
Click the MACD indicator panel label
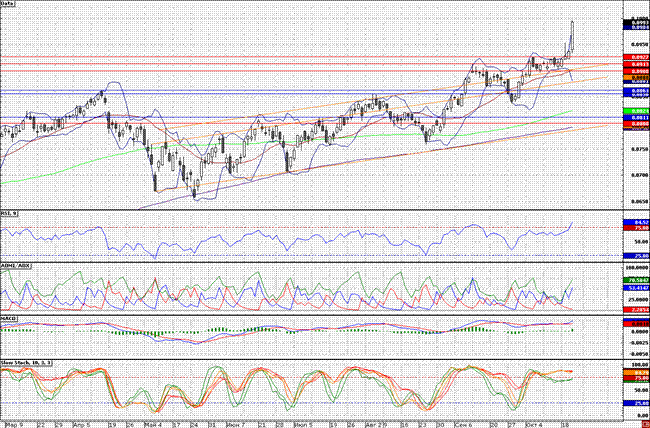11,319
